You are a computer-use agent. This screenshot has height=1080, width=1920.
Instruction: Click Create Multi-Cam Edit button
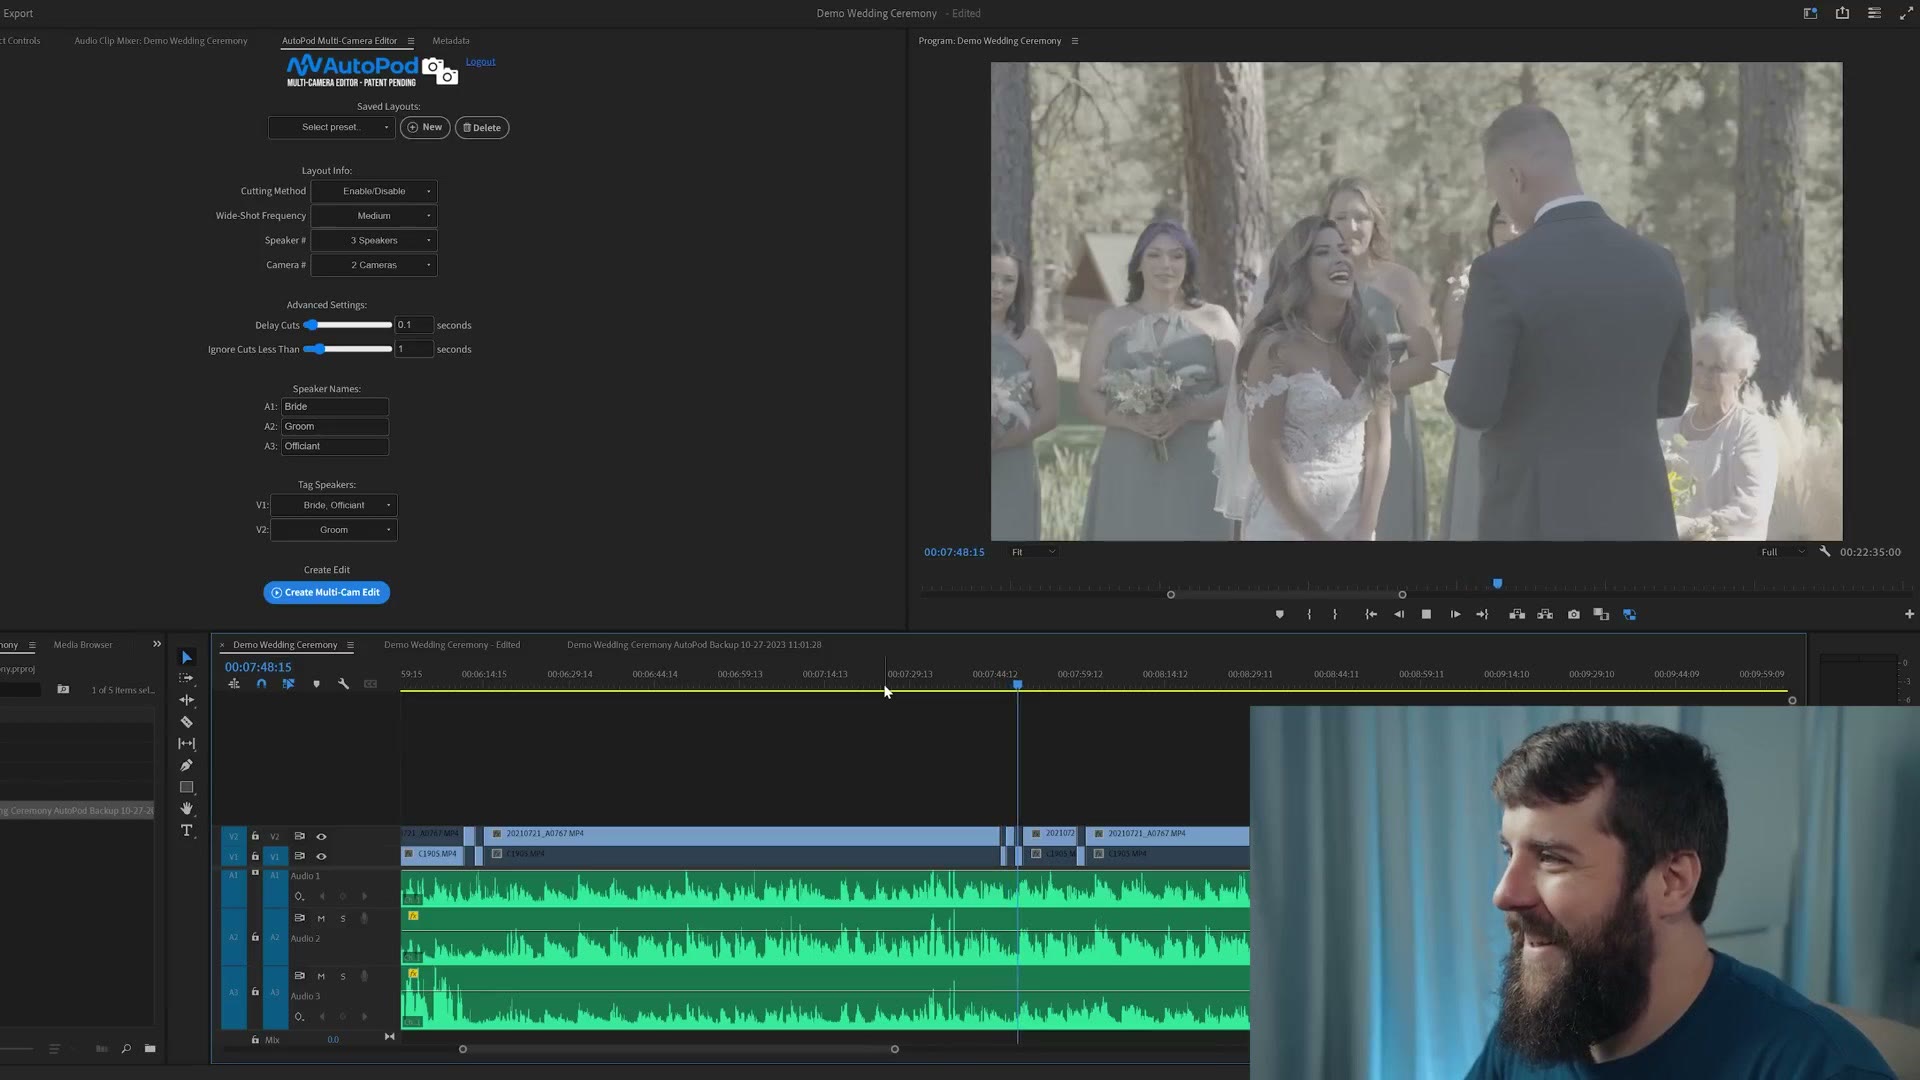click(327, 593)
